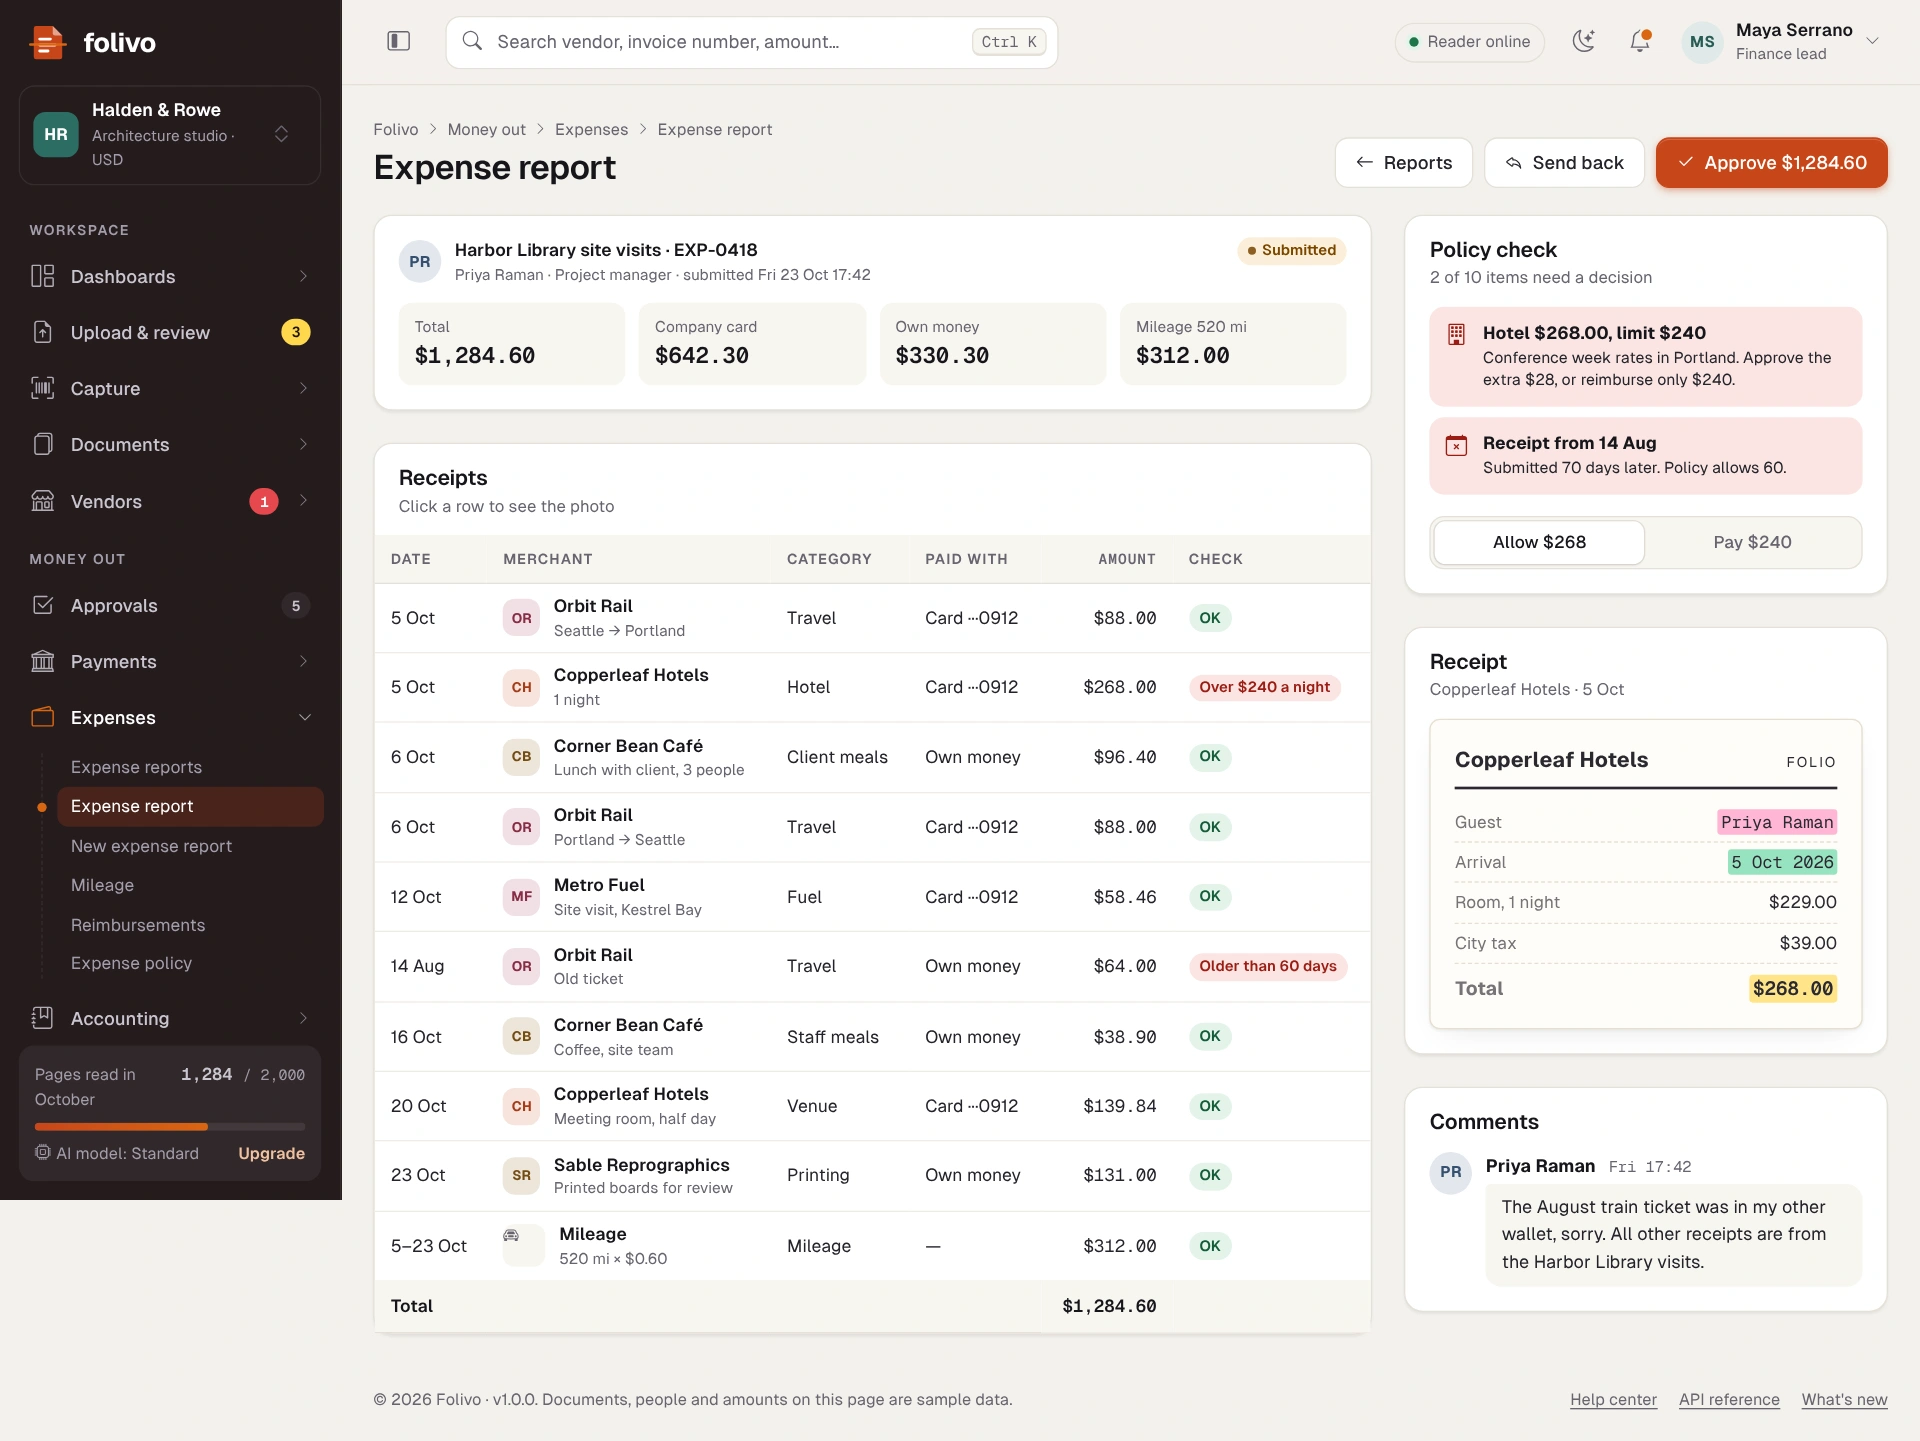Click the Money out breadcrumb
The image size is (1920, 1441).
(x=486, y=129)
